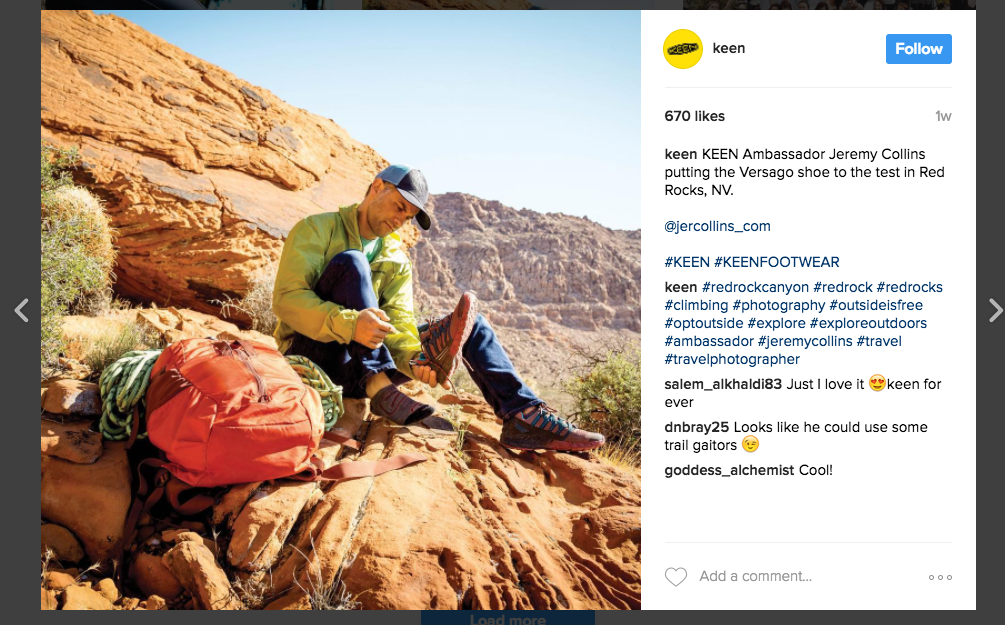Image resolution: width=1005 pixels, height=625 pixels.
Task: Open the #redrockcanyon hashtag link
Action: coord(755,287)
